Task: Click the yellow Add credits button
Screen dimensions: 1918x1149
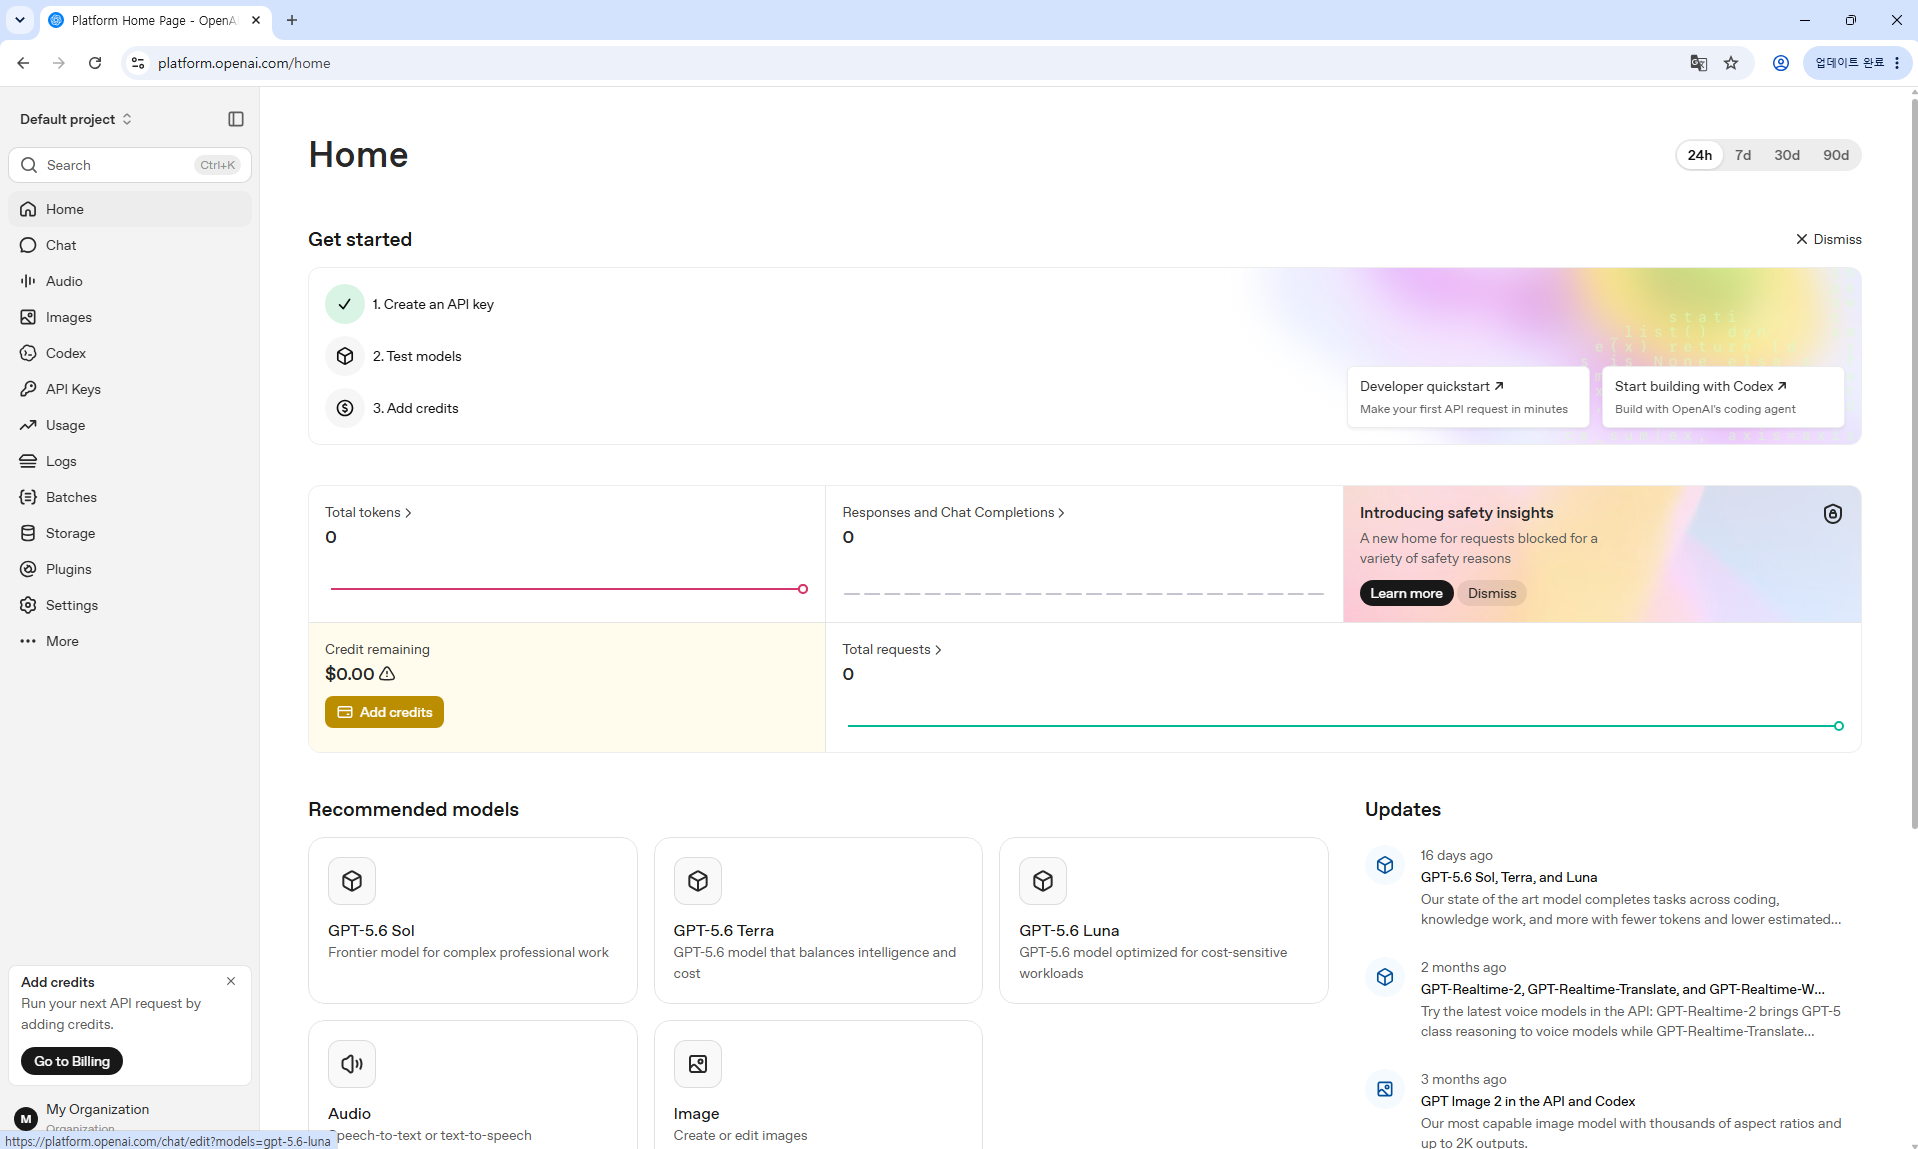Action: tap(384, 712)
